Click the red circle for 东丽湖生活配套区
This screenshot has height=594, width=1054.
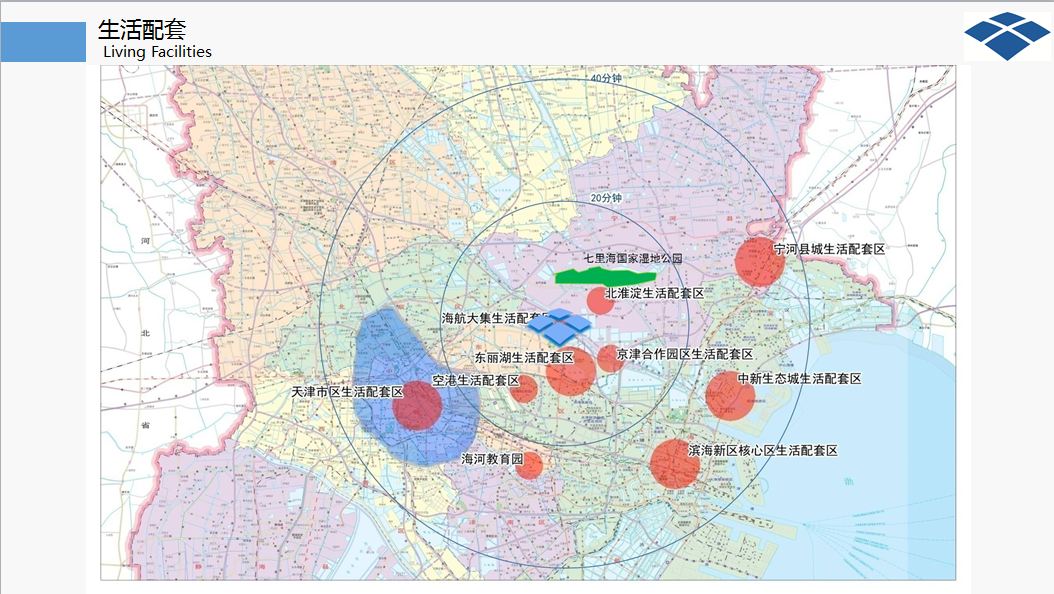(571, 373)
